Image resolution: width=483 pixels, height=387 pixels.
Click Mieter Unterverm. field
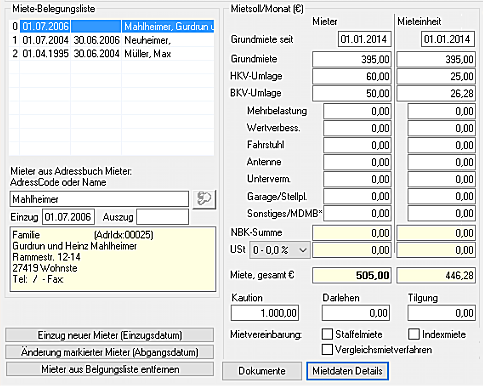(x=357, y=179)
